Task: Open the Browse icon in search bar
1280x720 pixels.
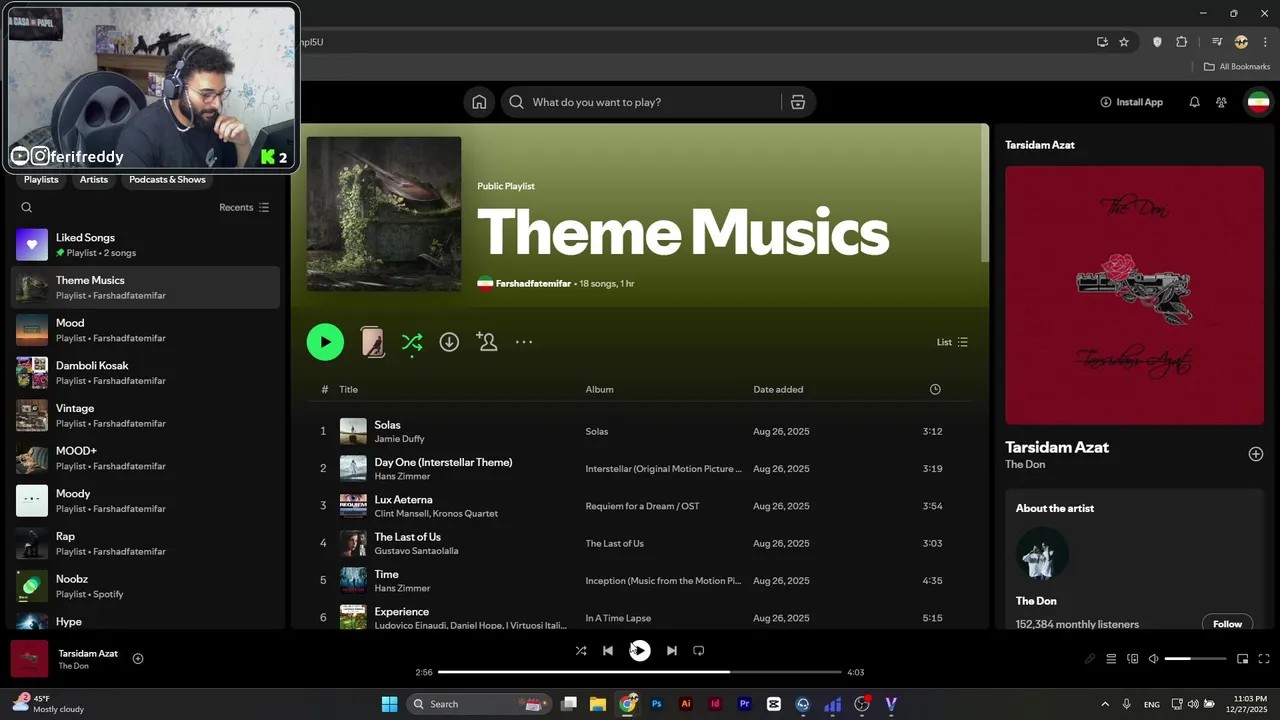Action: 797,102
